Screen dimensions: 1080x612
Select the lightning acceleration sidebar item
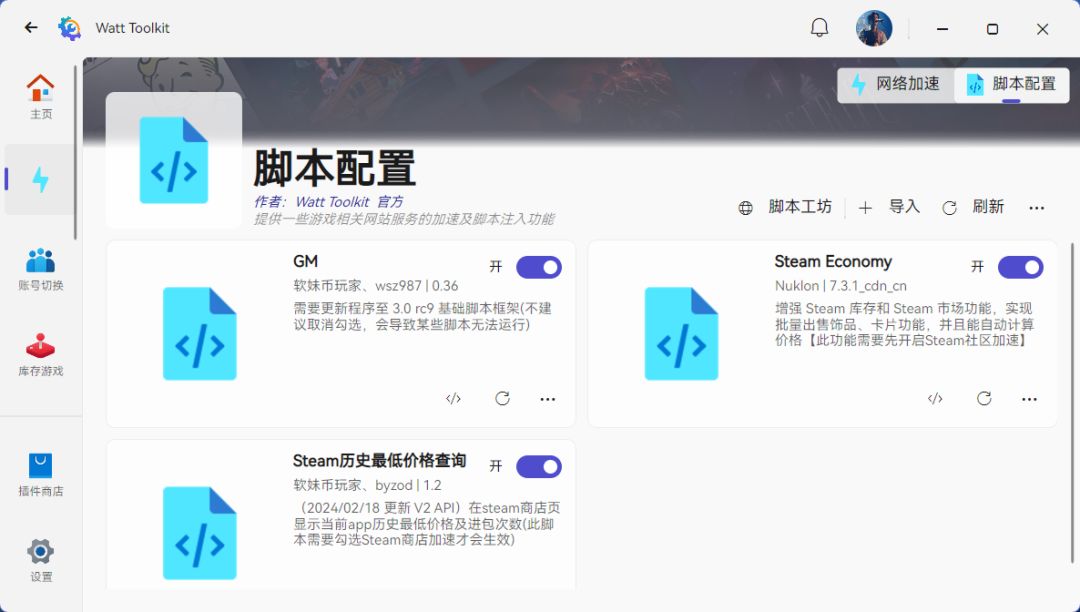pyautogui.click(x=41, y=180)
